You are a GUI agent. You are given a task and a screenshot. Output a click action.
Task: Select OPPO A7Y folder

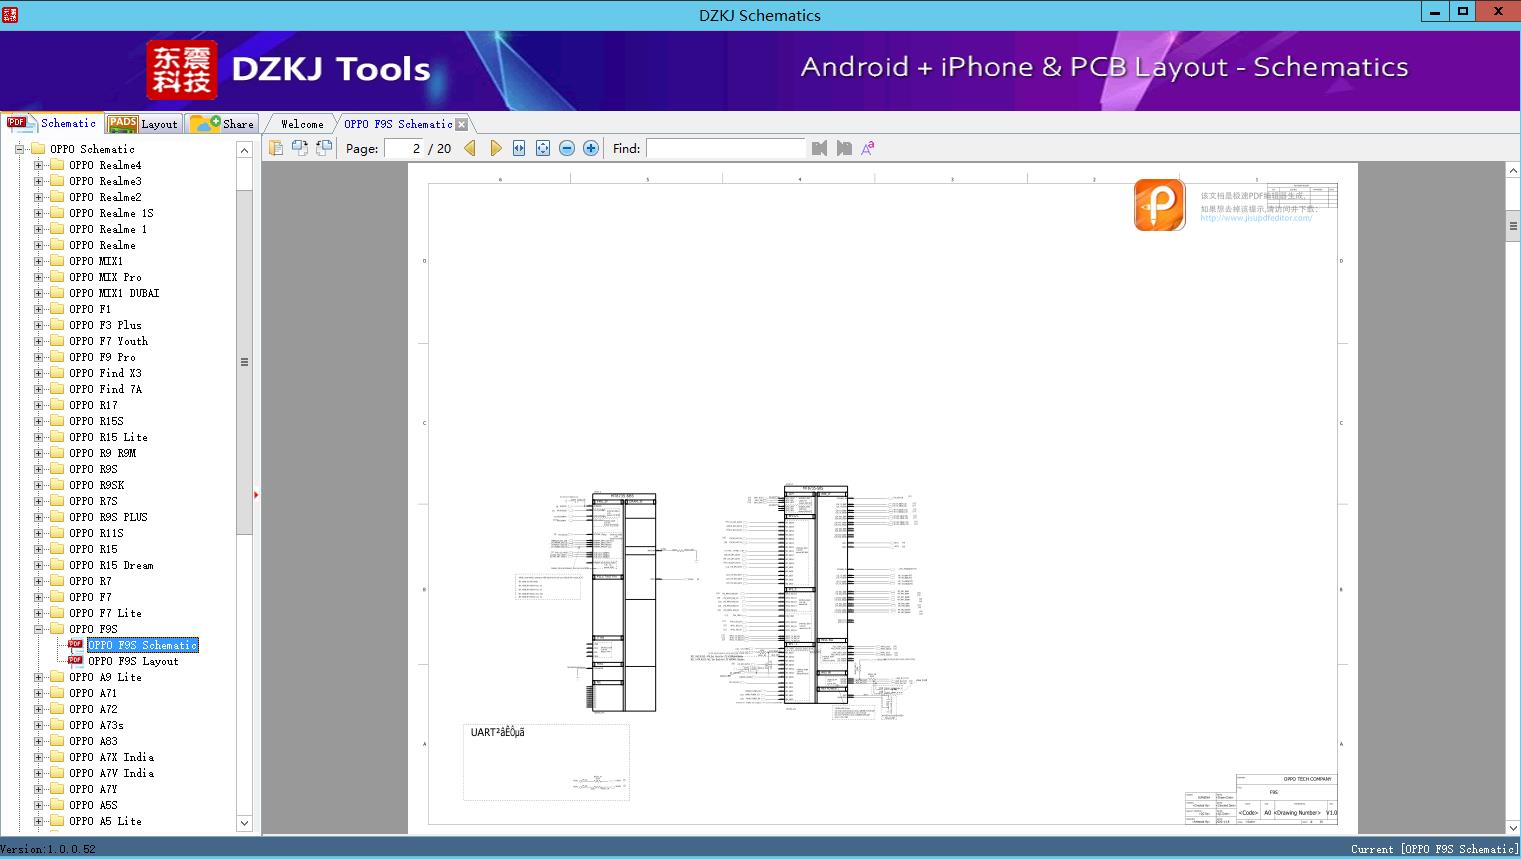tap(93, 789)
